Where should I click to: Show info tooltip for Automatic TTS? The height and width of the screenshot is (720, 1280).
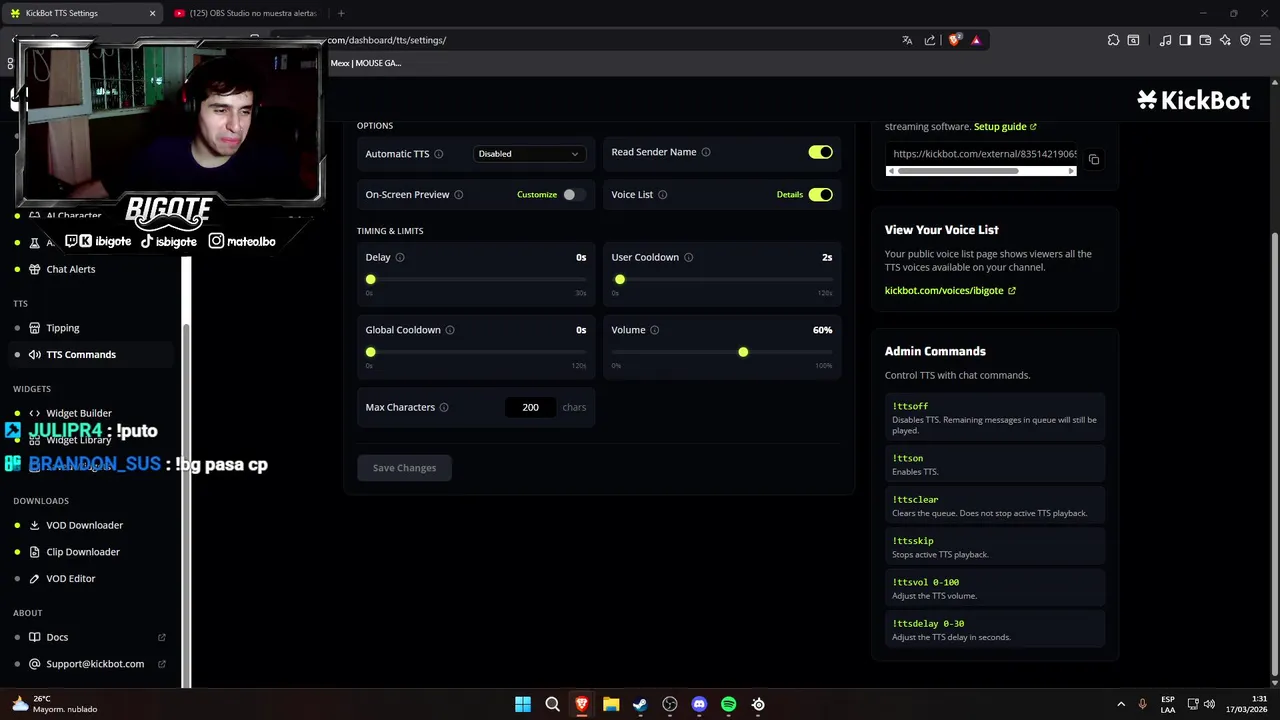(x=438, y=154)
